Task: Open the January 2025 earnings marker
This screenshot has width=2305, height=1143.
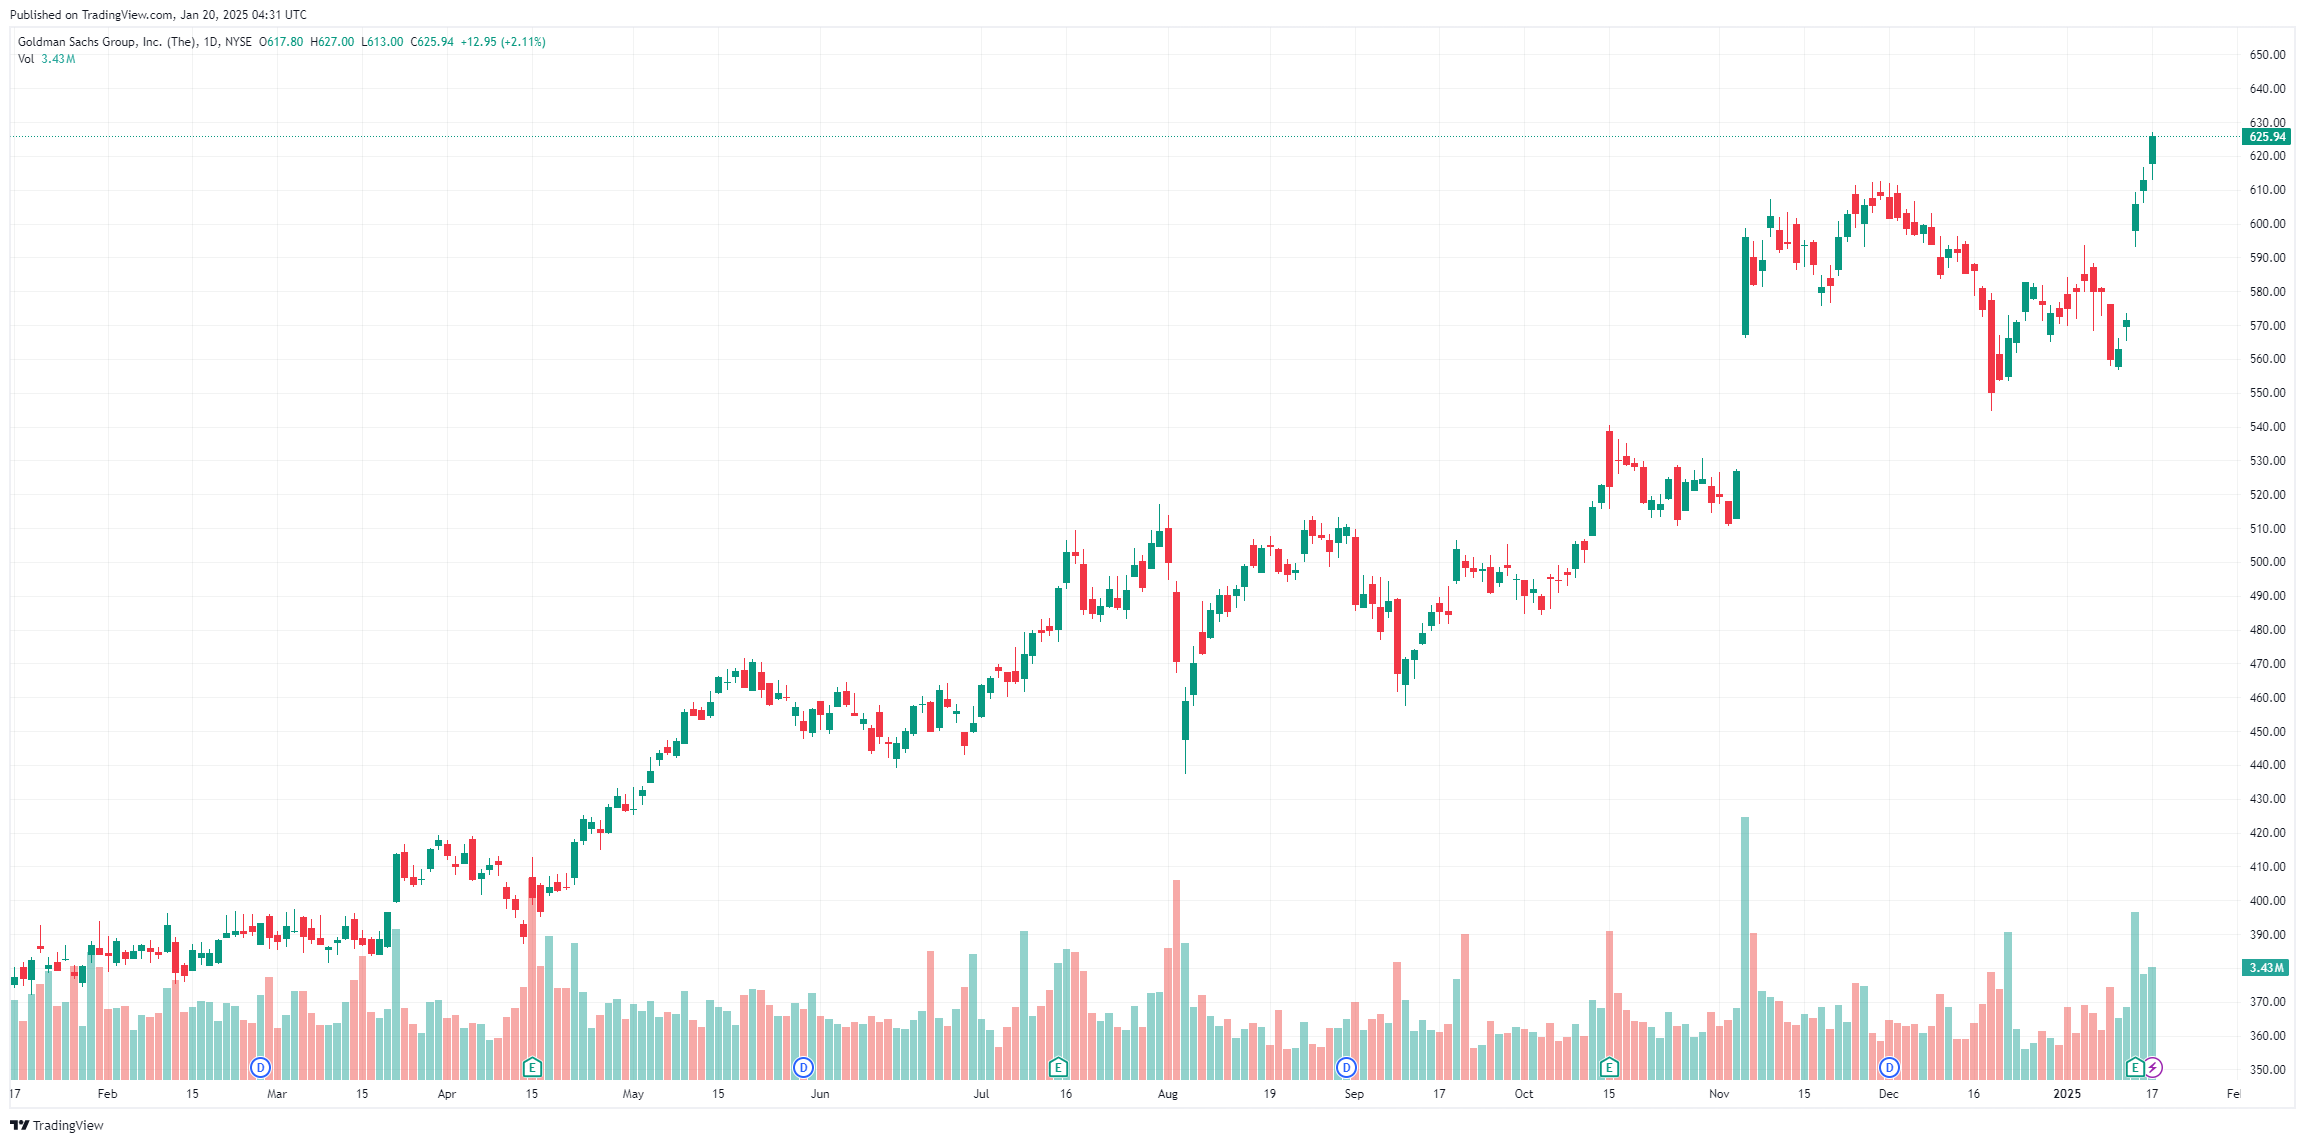Action: (x=2135, y=1067)
